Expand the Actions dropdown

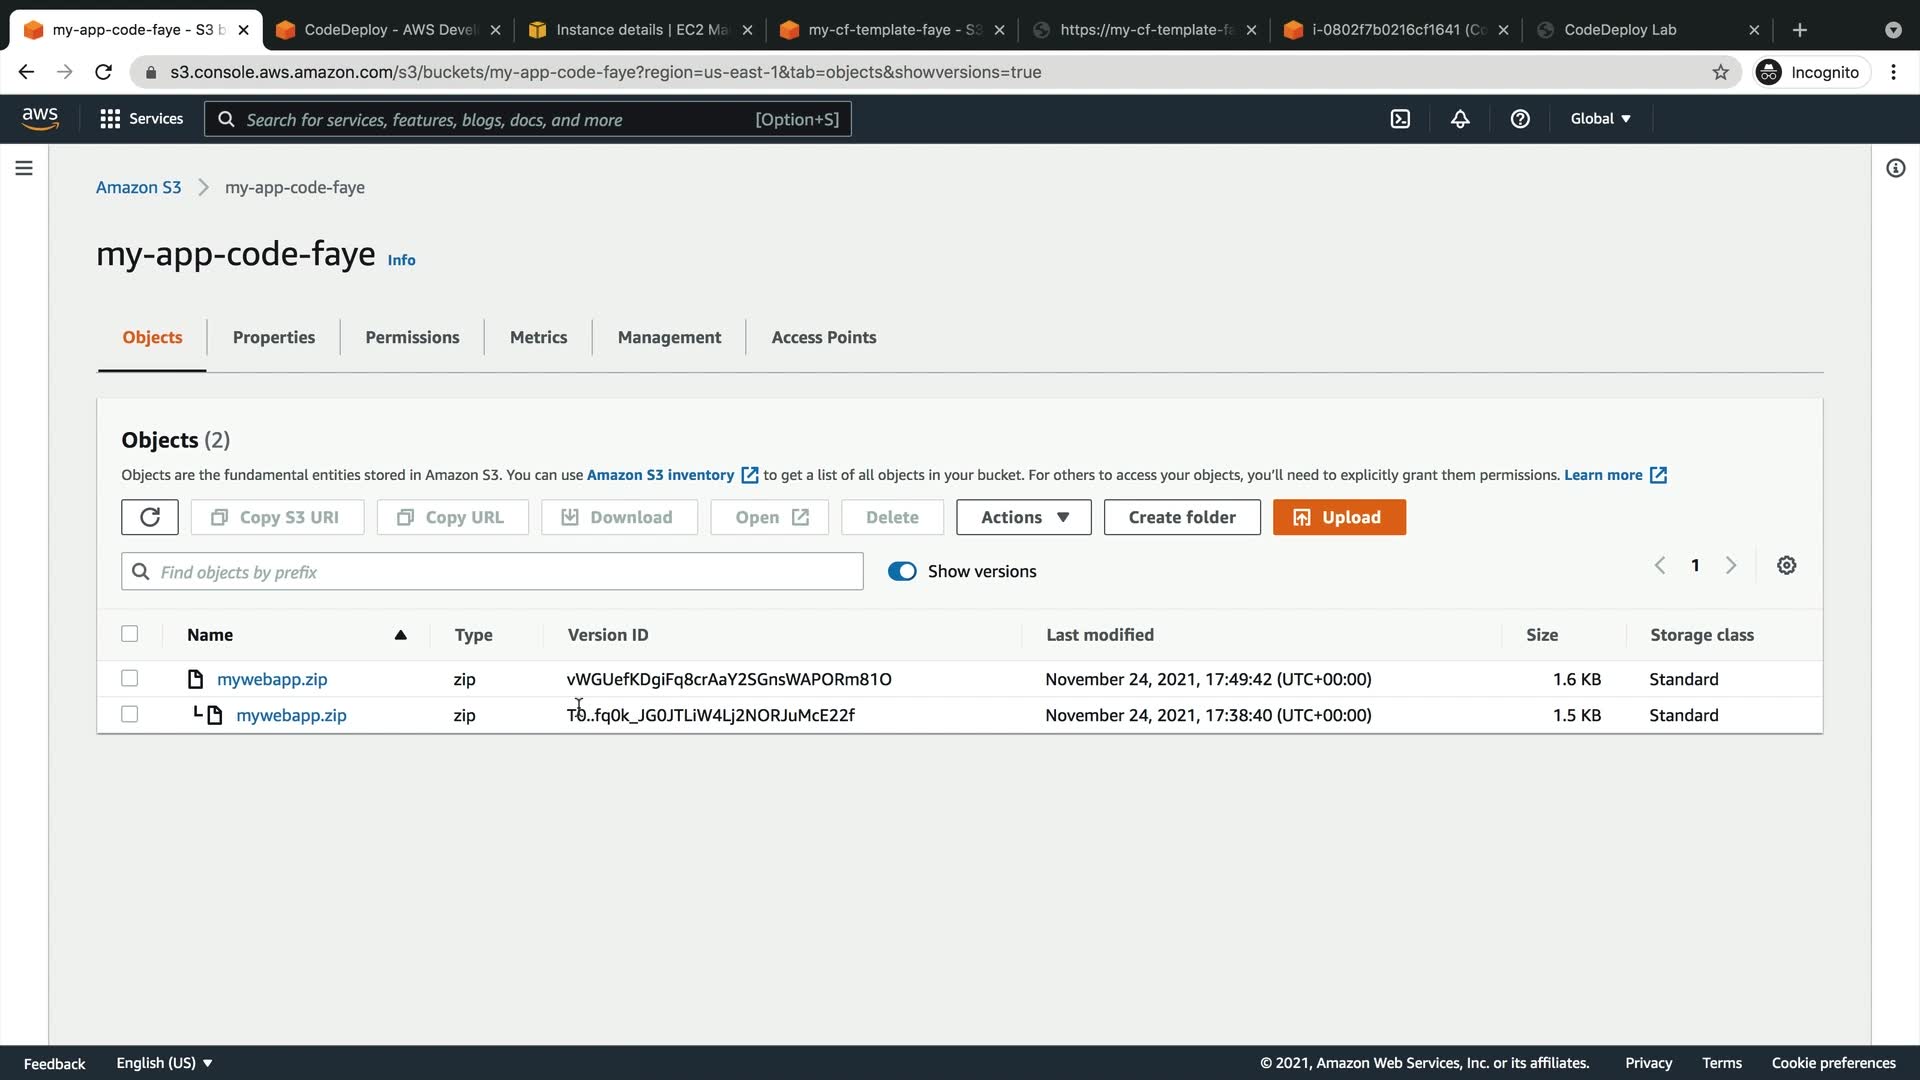(x=1023, y=517)
